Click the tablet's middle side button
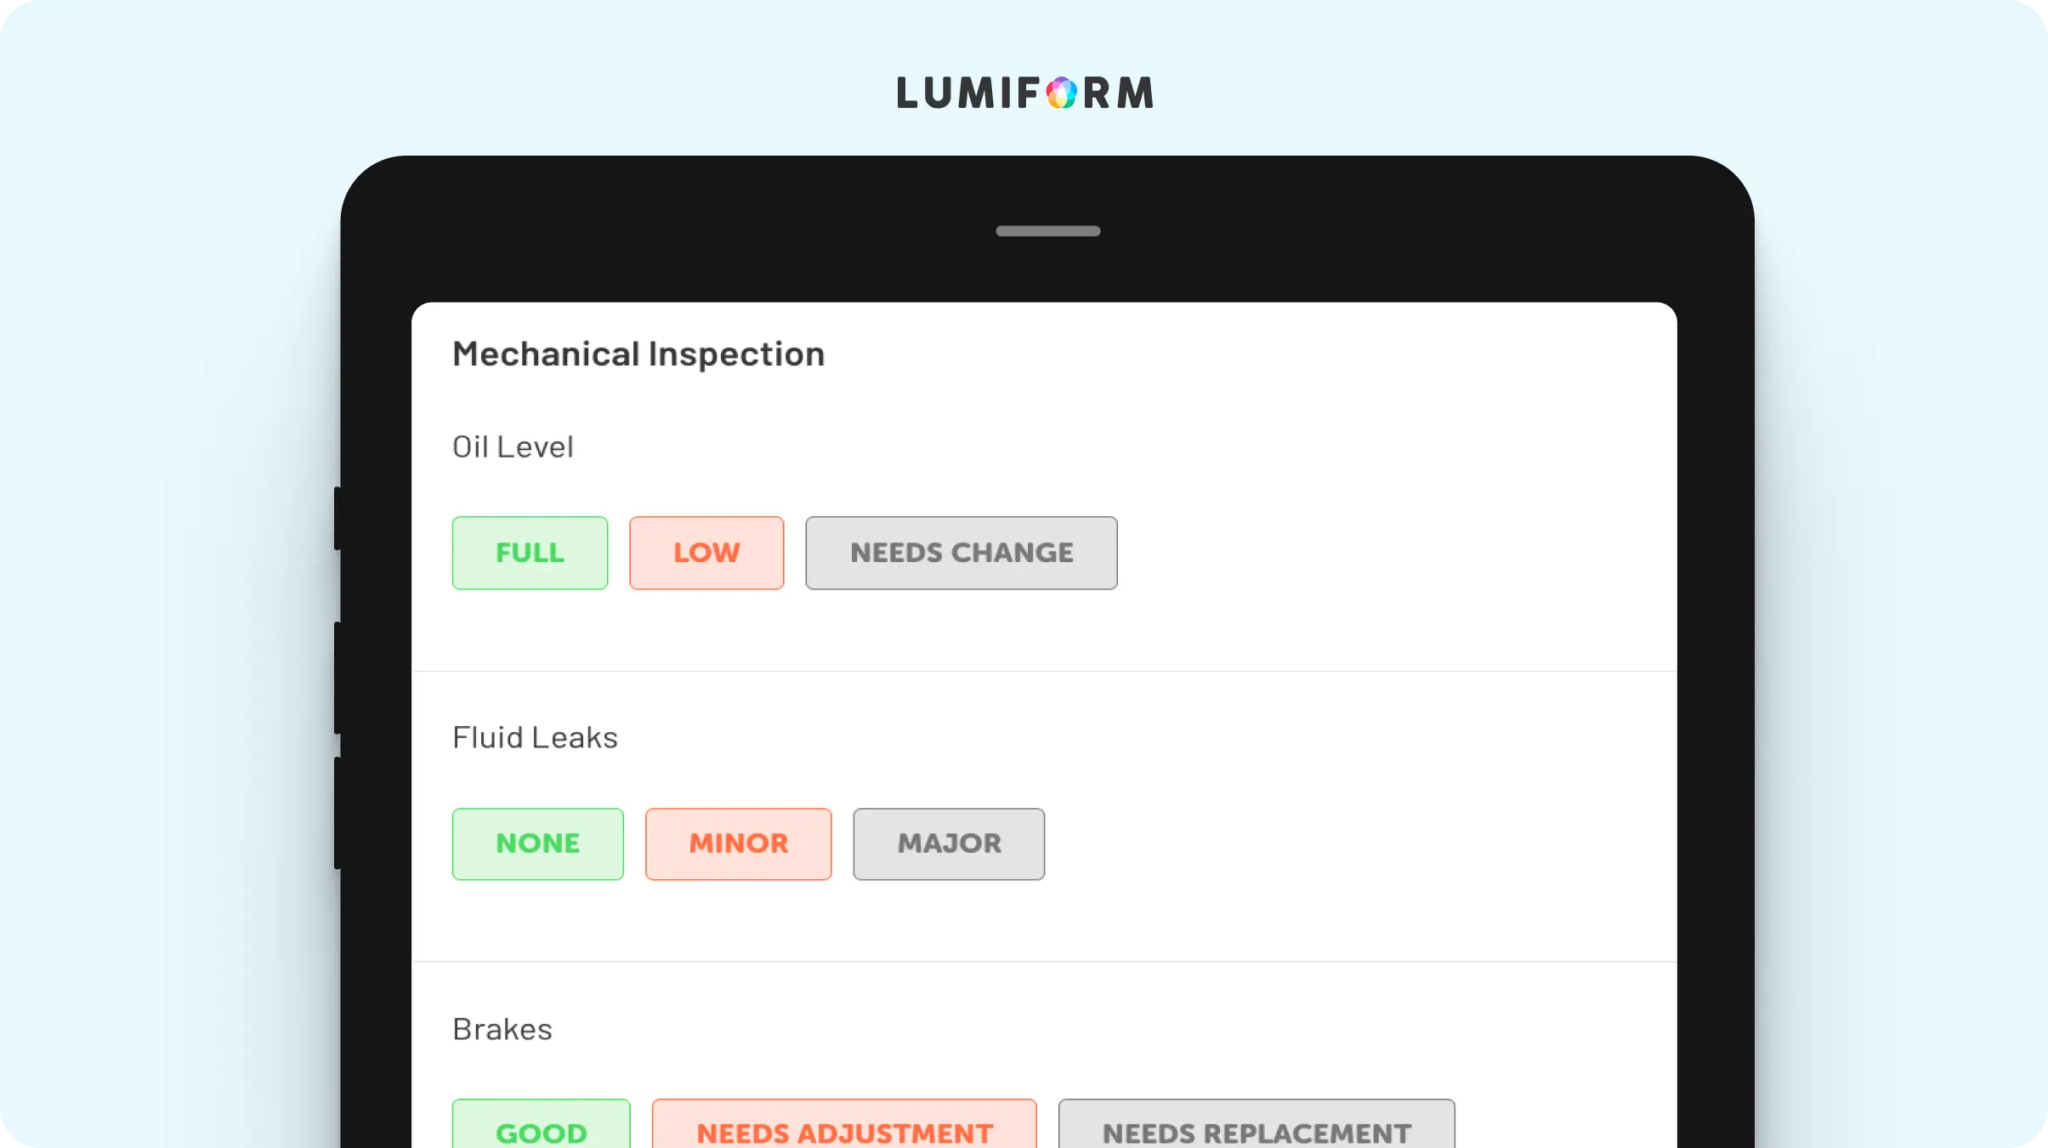Screen dimensions: 2048x1148 338,678
